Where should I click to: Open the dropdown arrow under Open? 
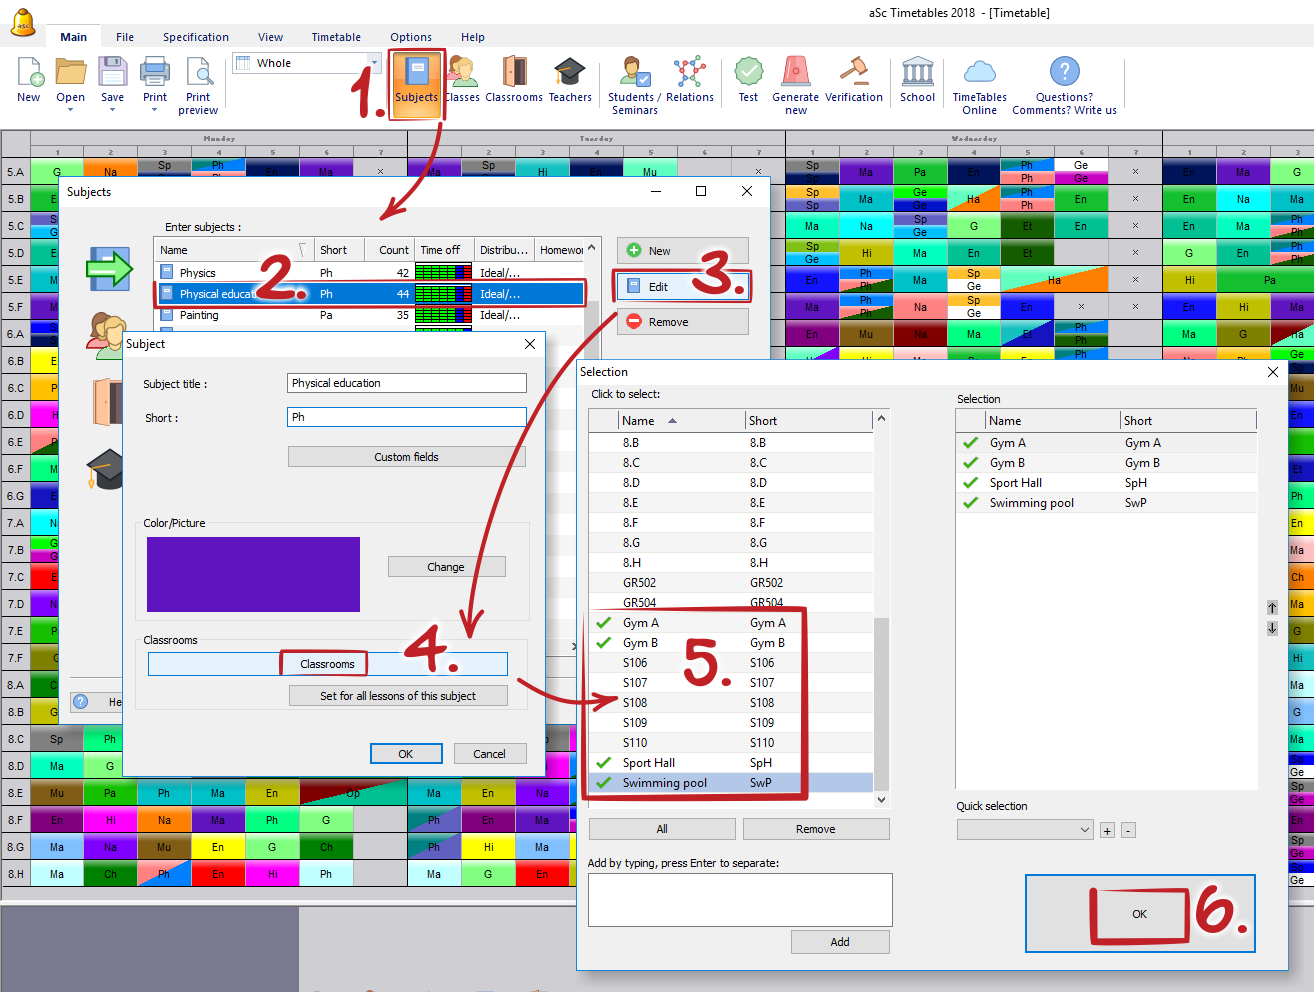click(70, 110)
